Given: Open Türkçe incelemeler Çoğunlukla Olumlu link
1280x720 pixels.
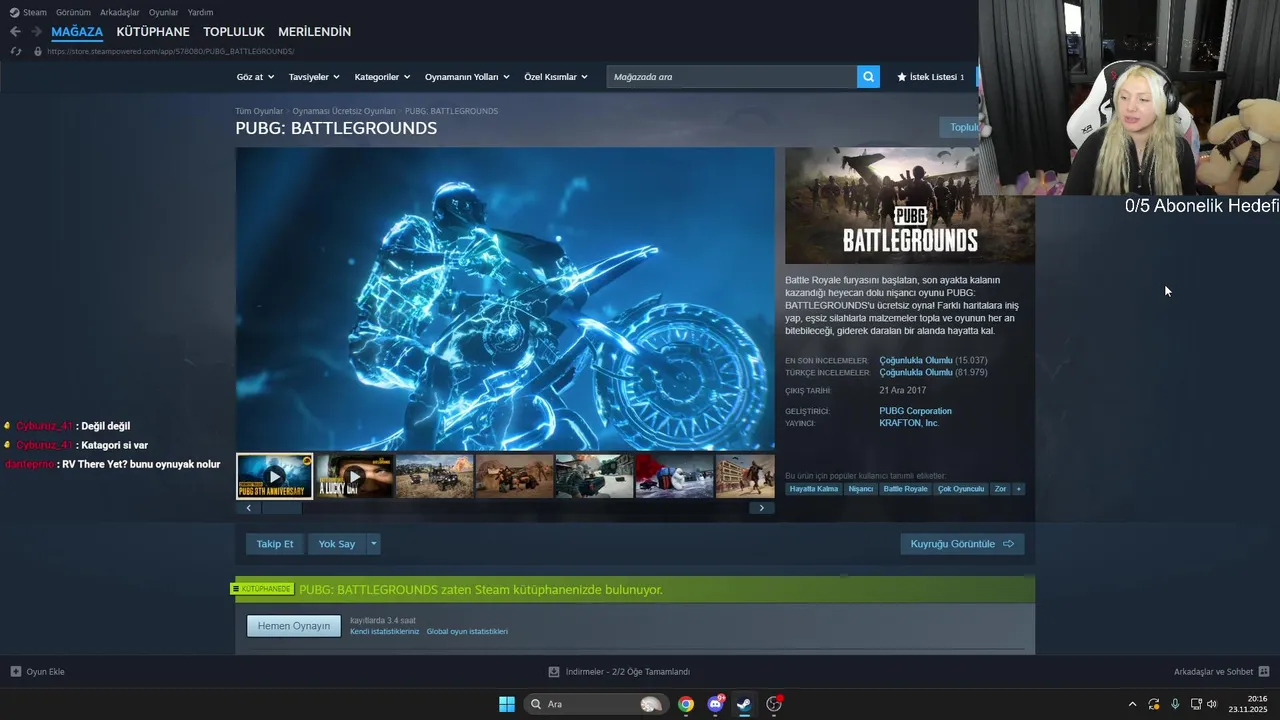Looking at the screenshot, I should coord(916,373).
